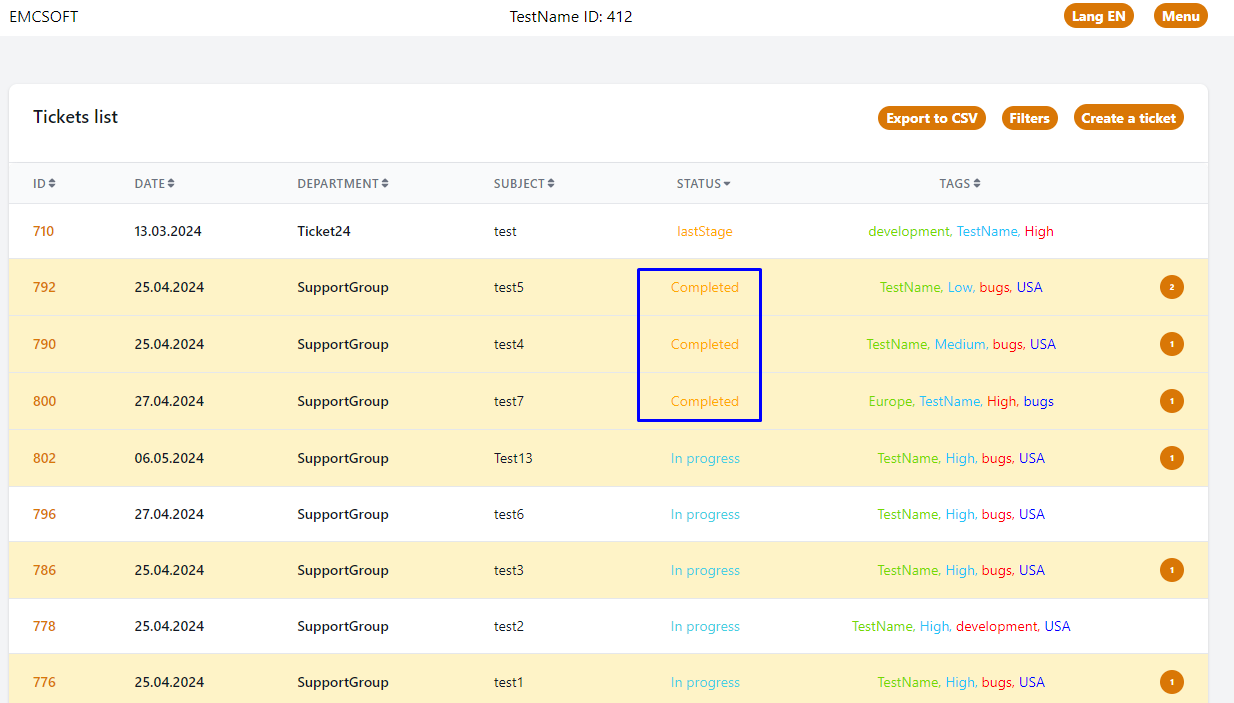
Task: Sort tickets by Date column
Action: tap(154, 184)
